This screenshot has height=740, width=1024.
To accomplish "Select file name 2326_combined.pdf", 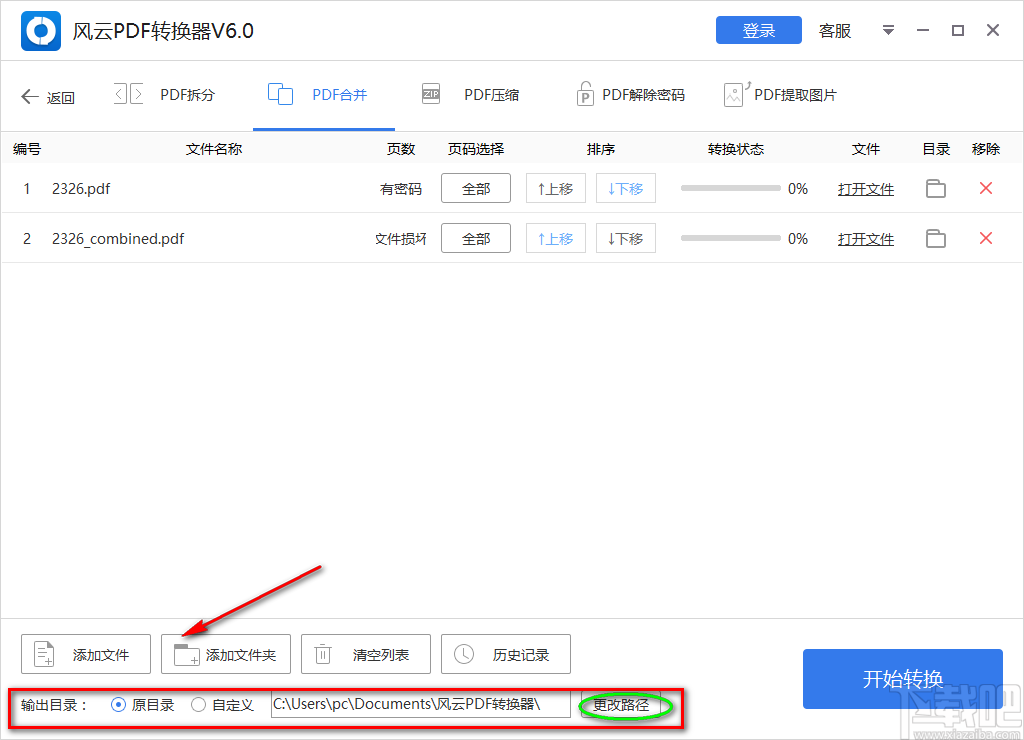I will (118, 239).
